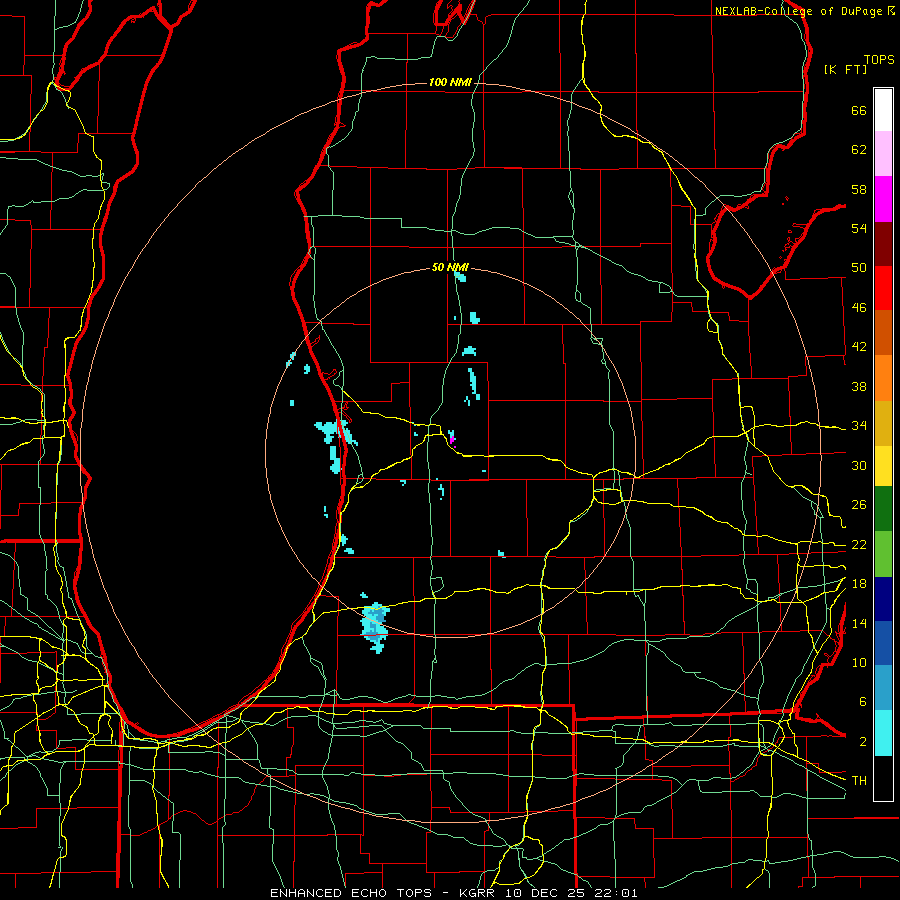
Task: Click the light green legend swatch
Action: pos(883,554)
